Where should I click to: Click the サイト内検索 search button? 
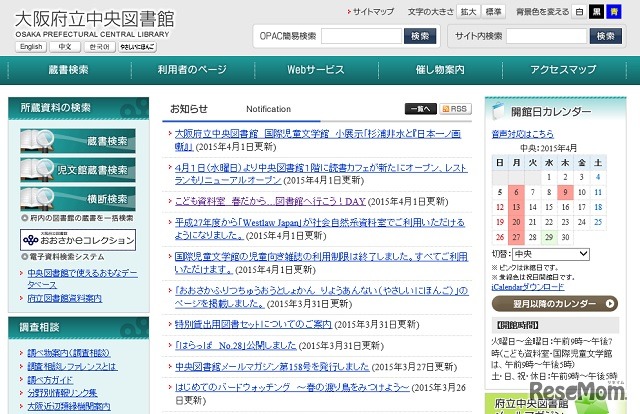point(606,36)
